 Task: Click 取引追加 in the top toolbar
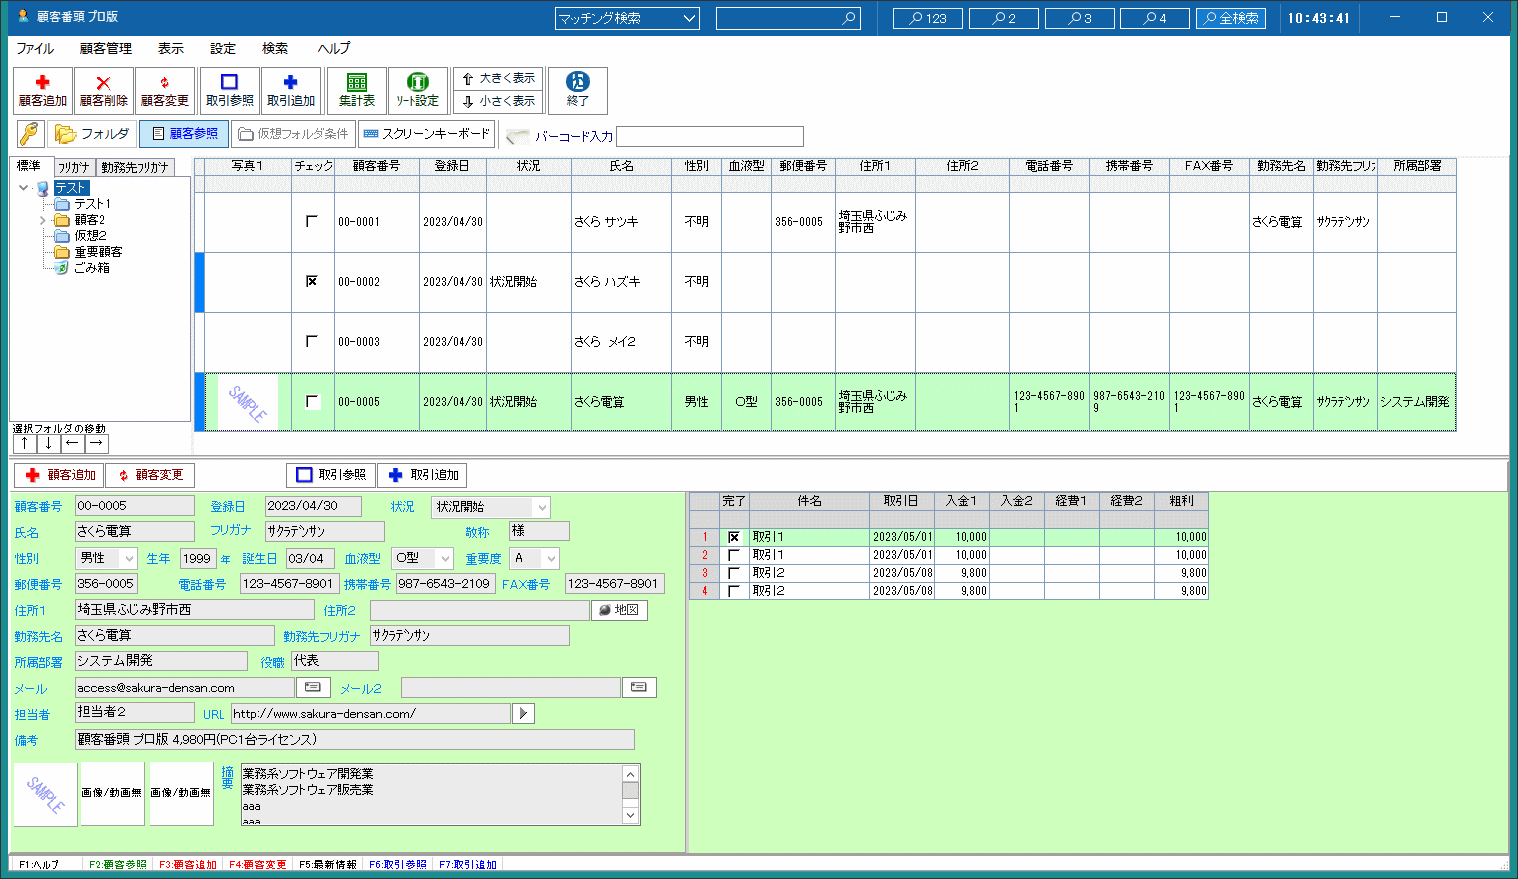[x=291, y=91]
